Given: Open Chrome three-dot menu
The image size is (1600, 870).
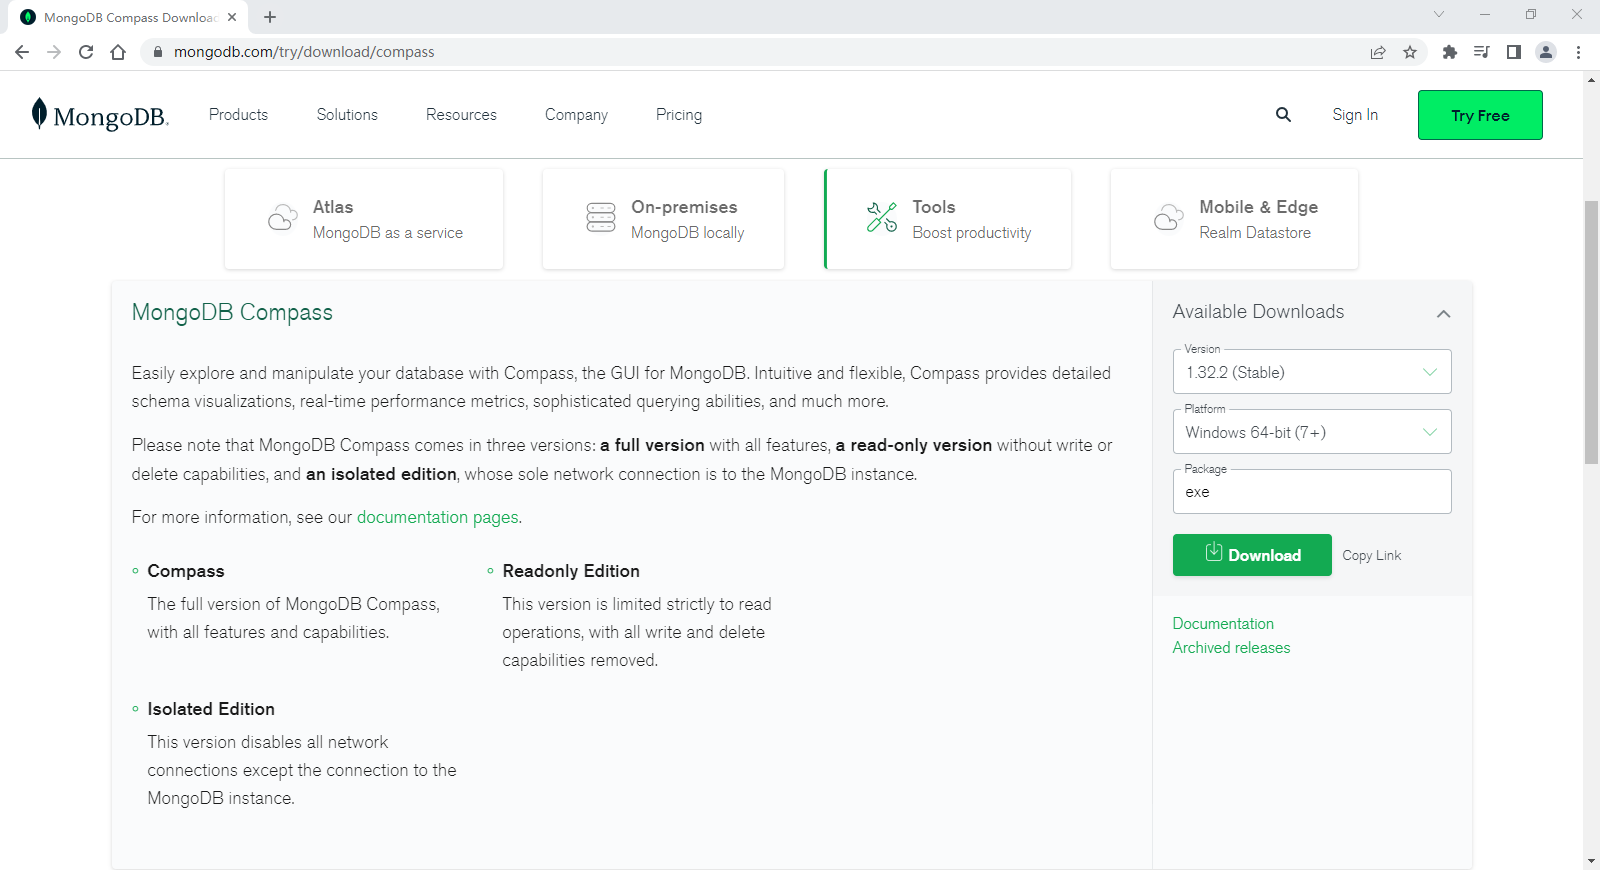Looking at the screenshot, I should (1578, 52).
